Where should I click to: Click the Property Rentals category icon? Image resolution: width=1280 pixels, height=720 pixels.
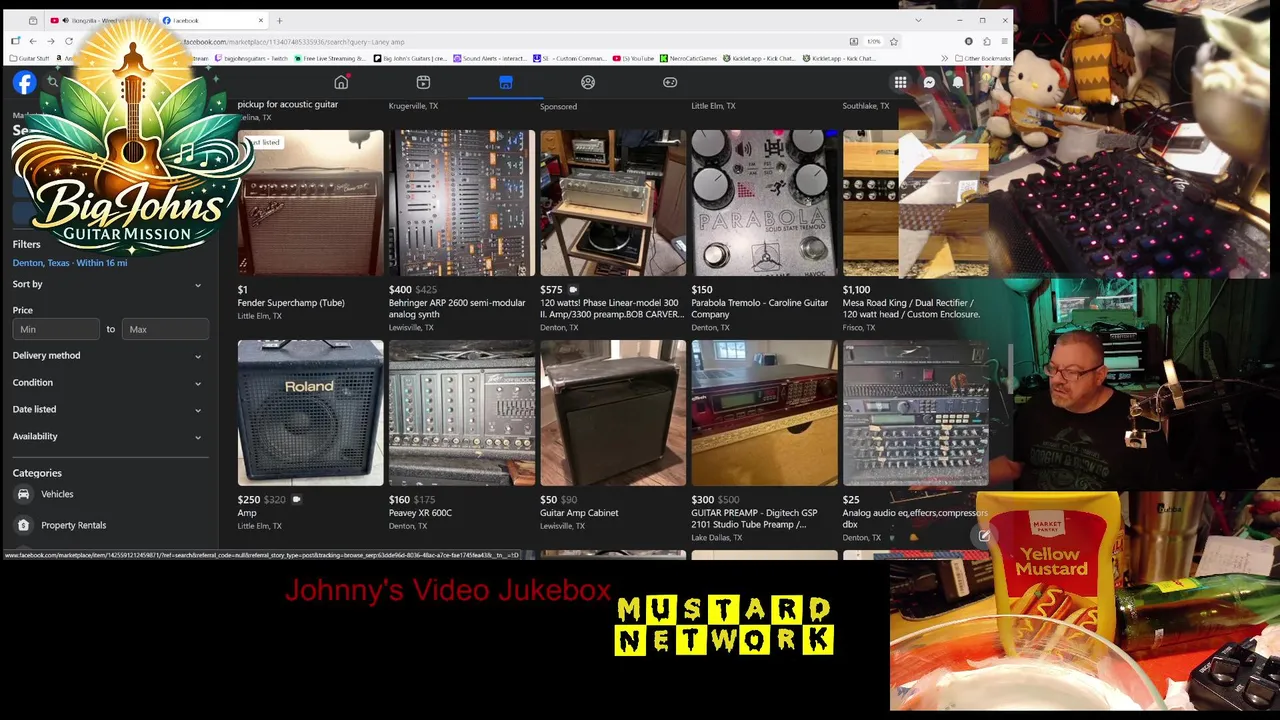24,525
